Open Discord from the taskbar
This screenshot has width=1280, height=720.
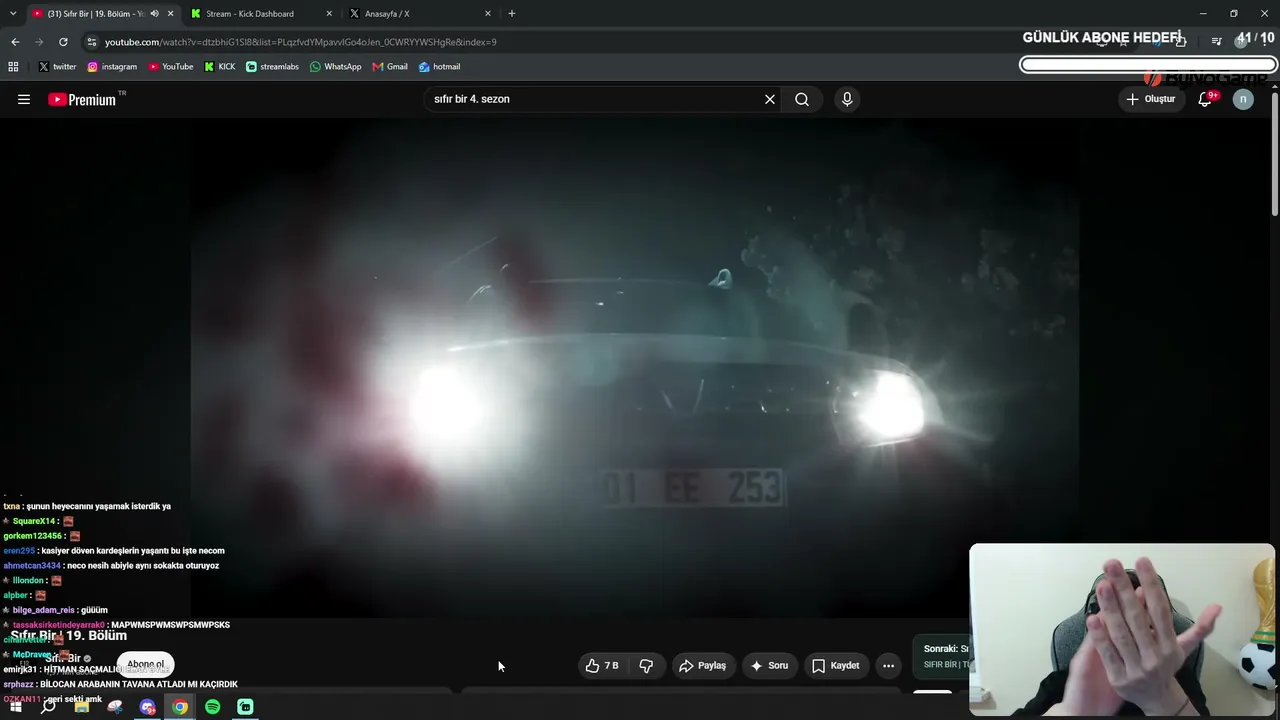click(x=148, y=707)
